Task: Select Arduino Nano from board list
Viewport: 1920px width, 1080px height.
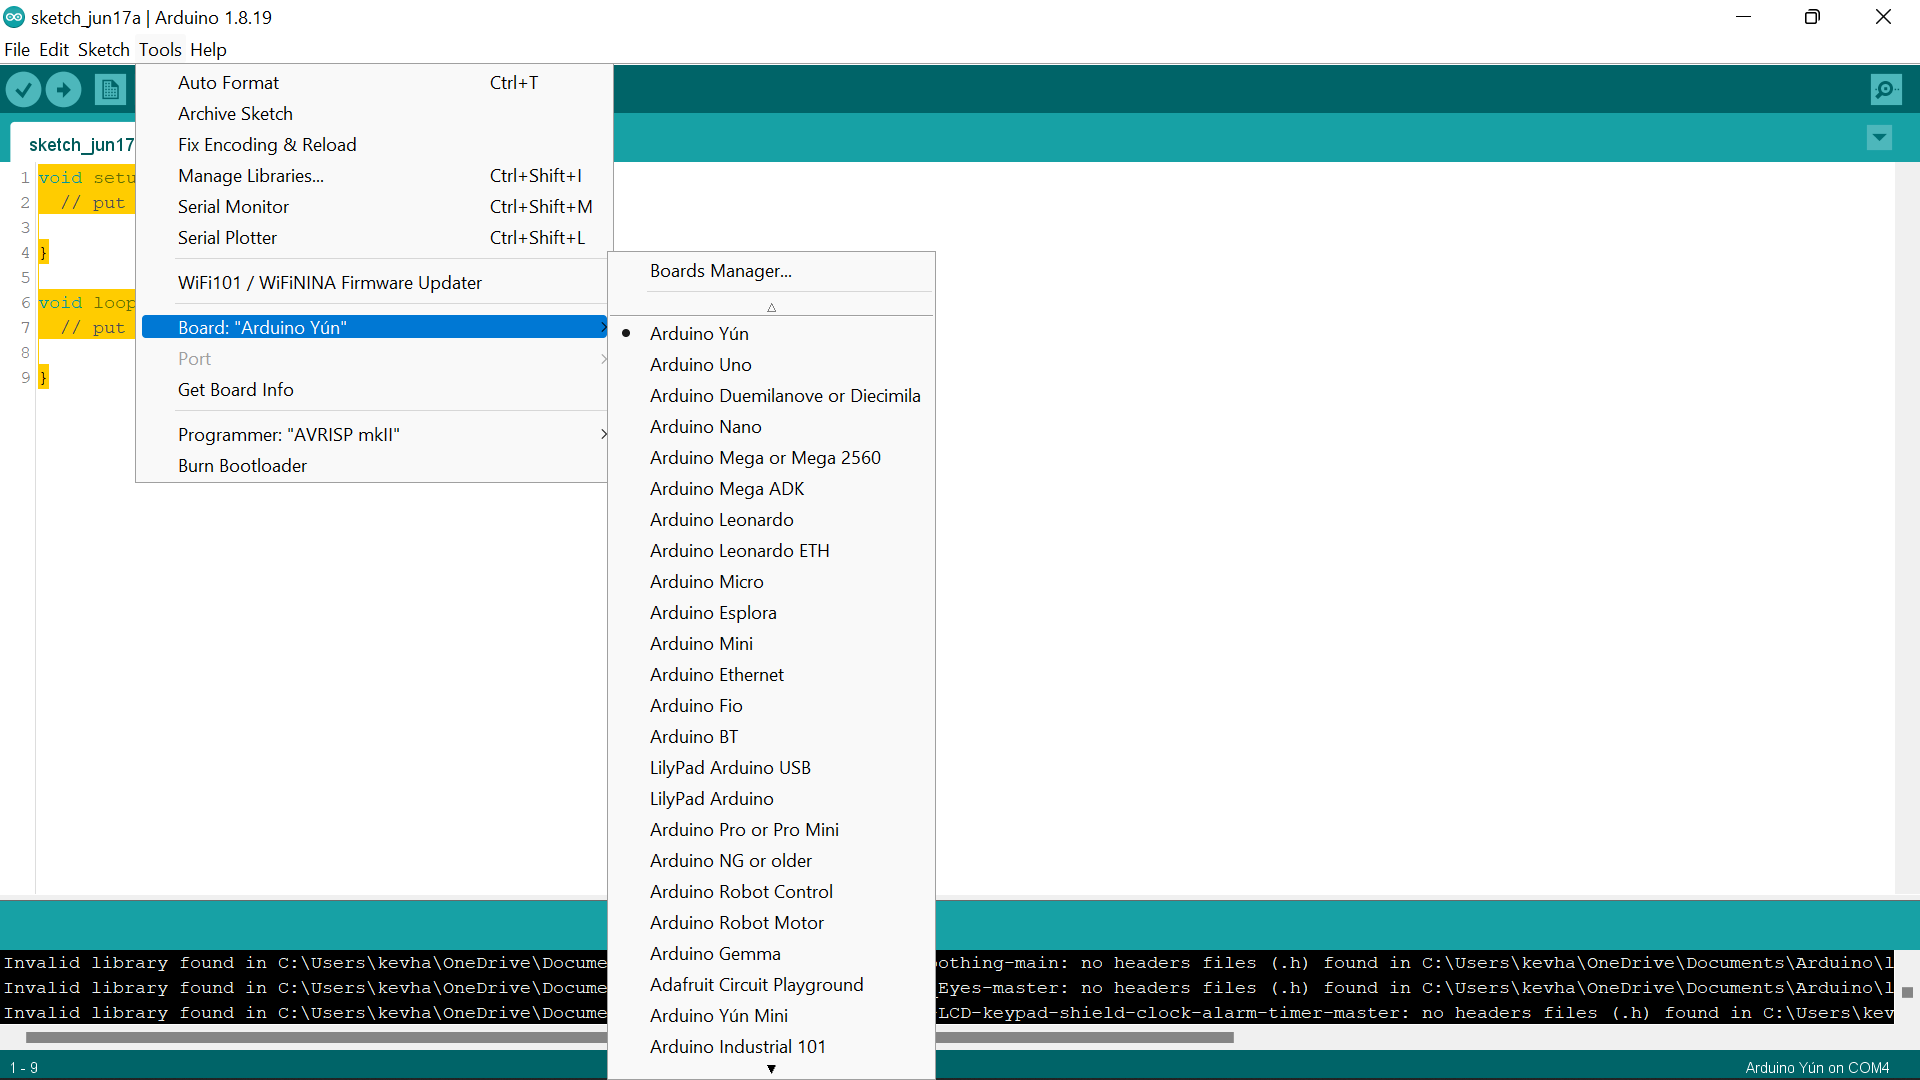Action: click(x=705, y=426)
